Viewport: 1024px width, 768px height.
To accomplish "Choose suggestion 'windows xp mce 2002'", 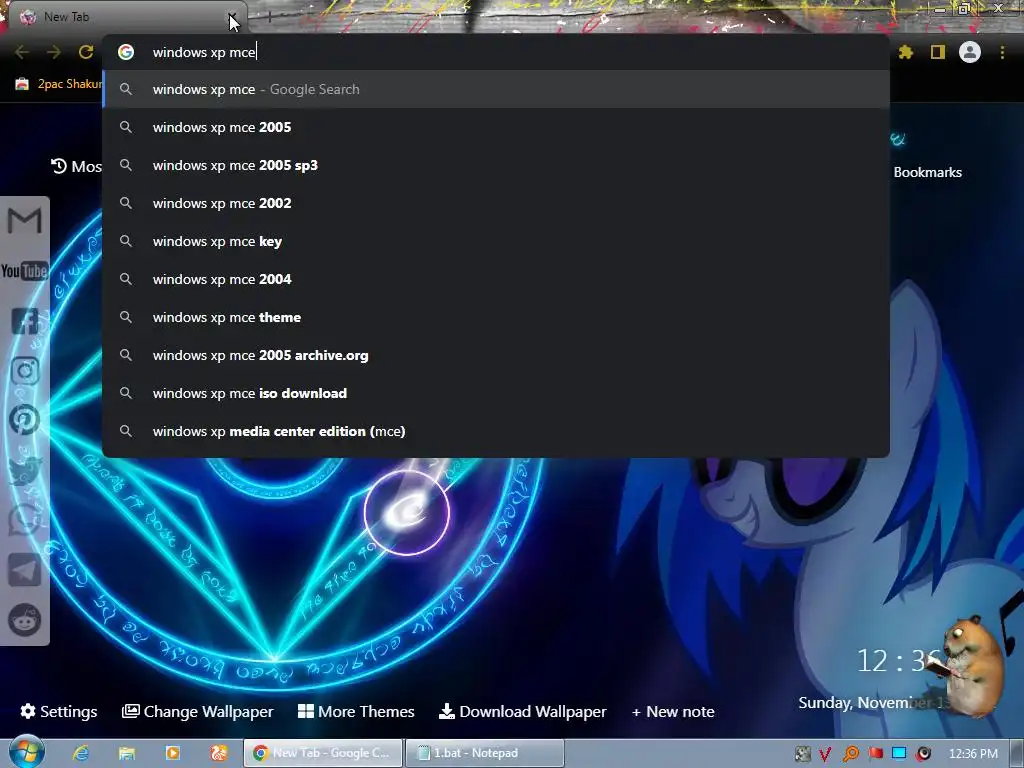I will tap(496, 203).
